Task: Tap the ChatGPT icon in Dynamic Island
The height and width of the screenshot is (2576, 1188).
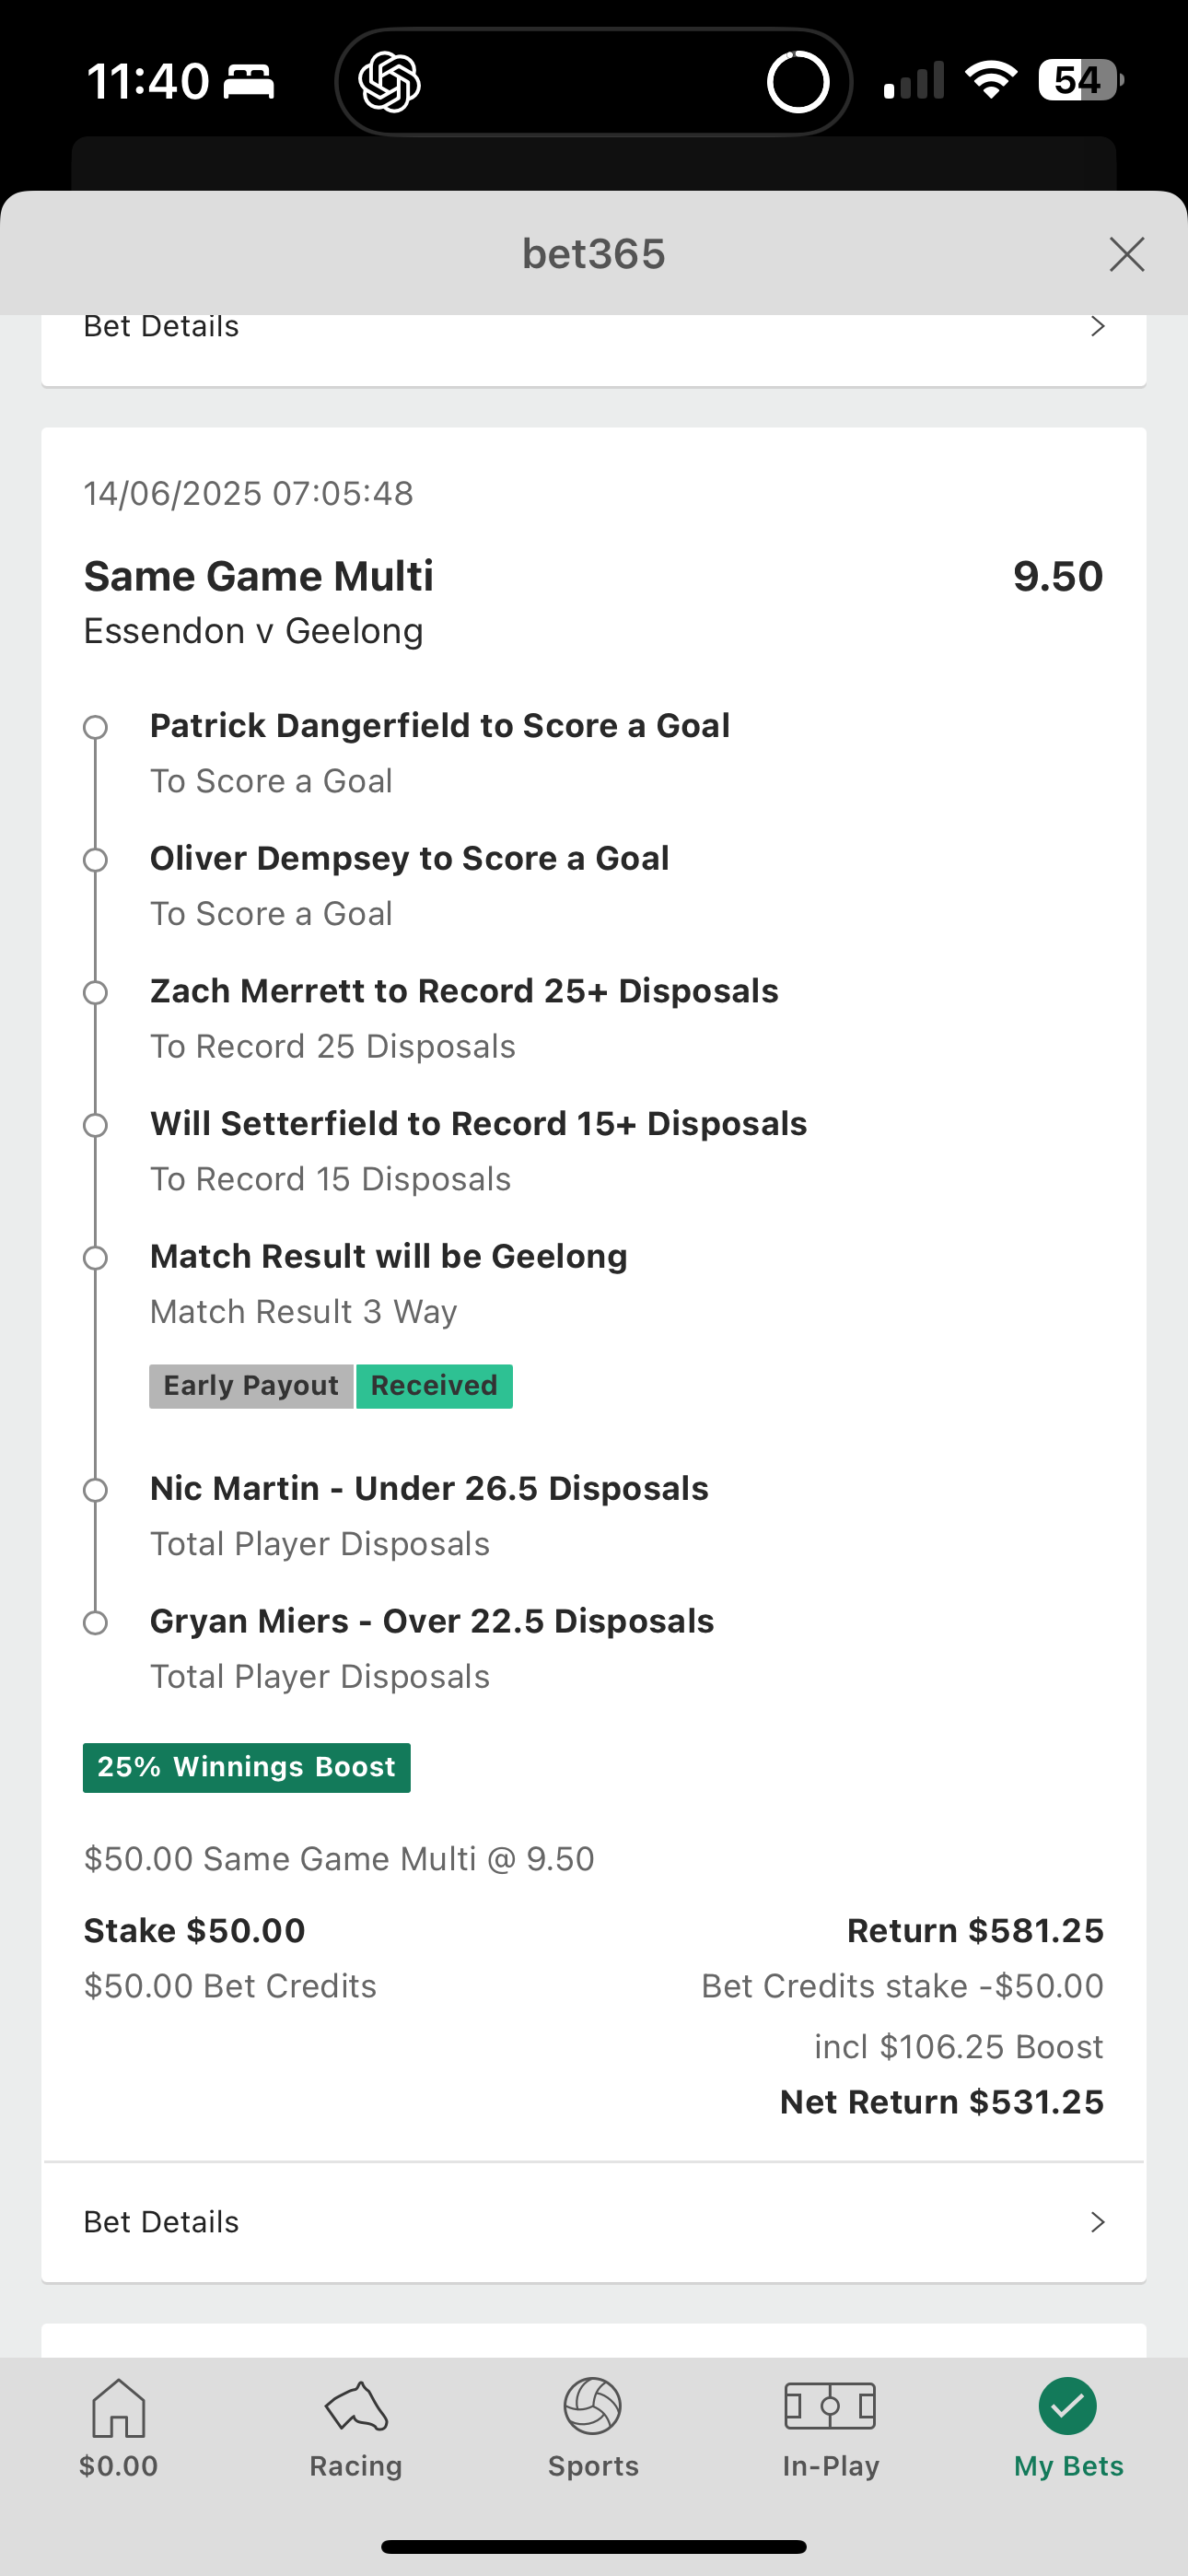Action: [390, 82]
